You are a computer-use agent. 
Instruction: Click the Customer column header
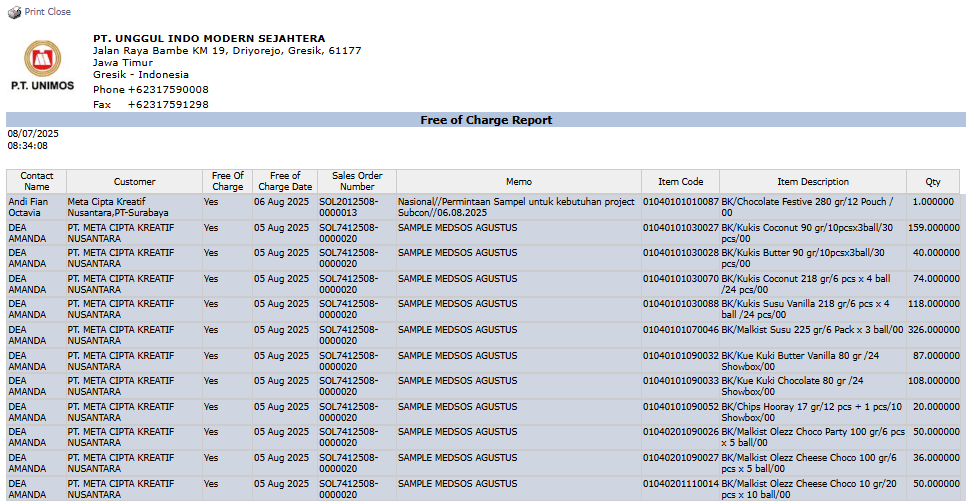coord(134,182)
